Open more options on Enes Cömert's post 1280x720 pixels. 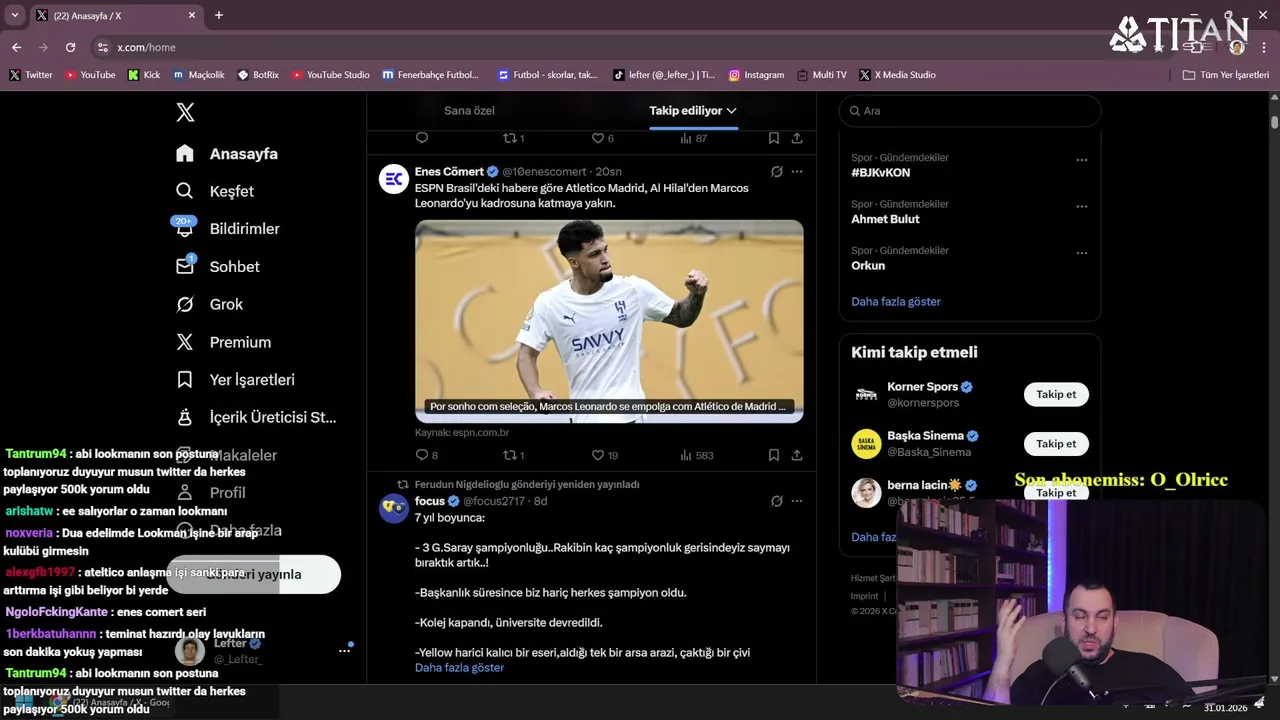(x=797, y=172)
